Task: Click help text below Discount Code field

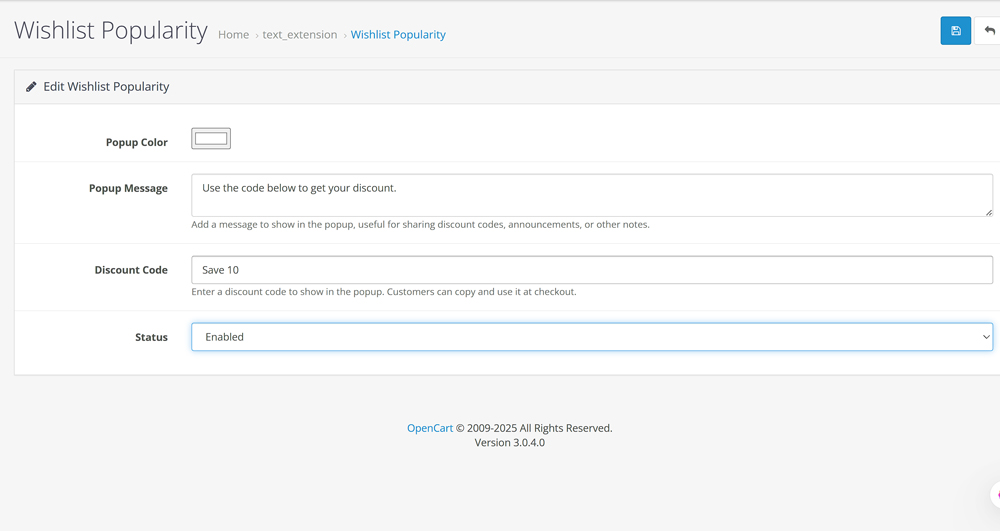Action: tap(383, 292)
